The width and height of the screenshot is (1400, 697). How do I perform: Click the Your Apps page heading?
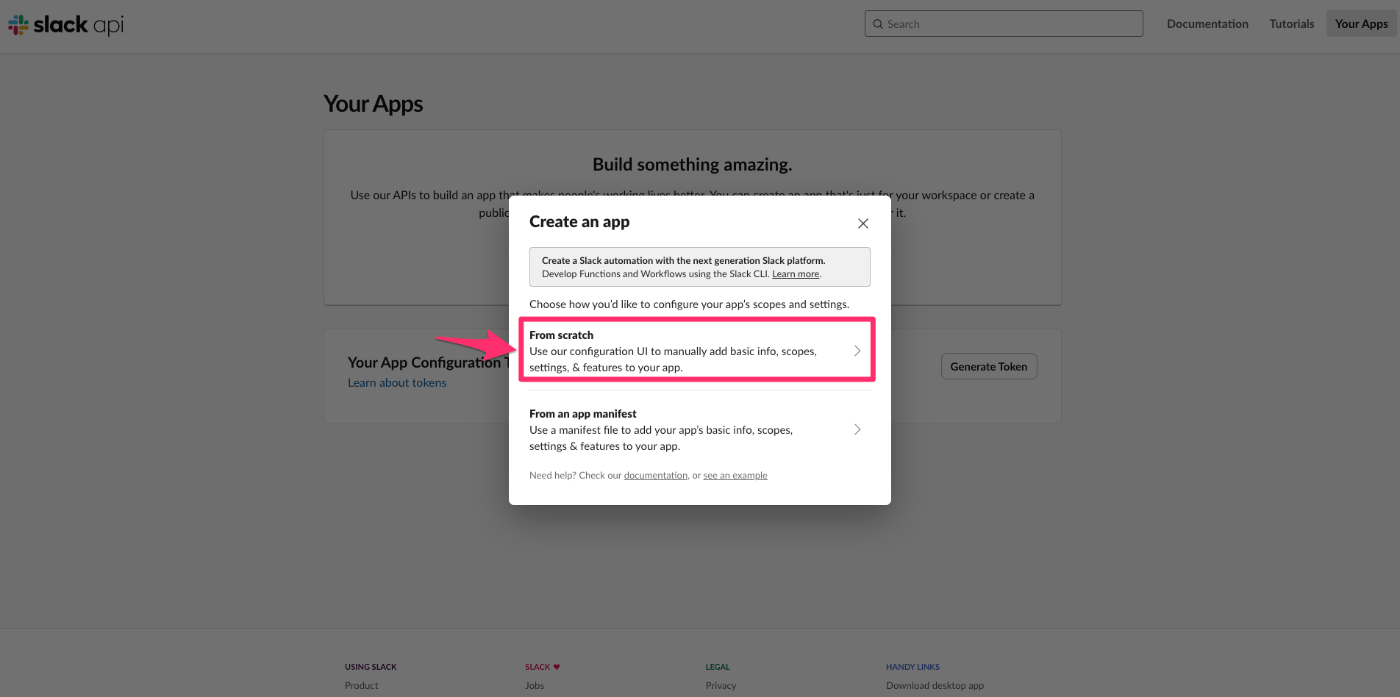[373, 104]
